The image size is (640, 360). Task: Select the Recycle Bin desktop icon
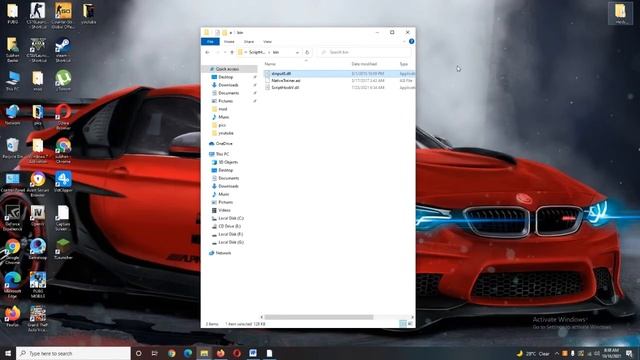(x=13, y=149)
